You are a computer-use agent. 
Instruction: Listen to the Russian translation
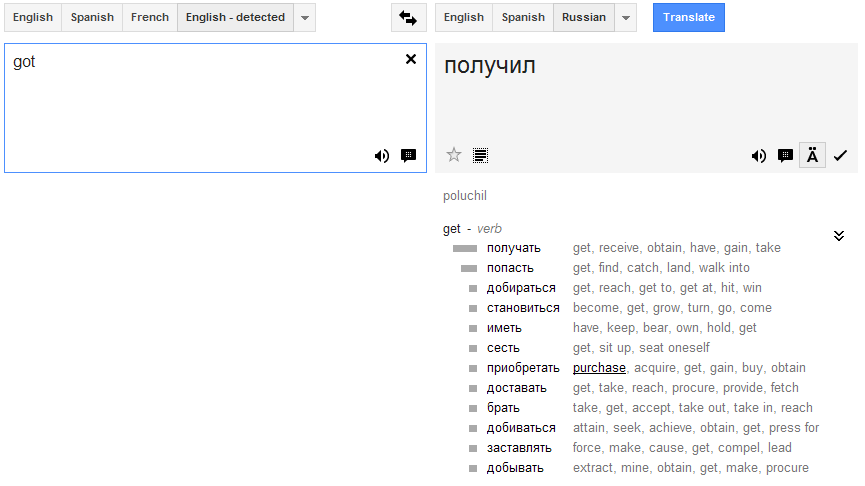[x=759, y=156]
